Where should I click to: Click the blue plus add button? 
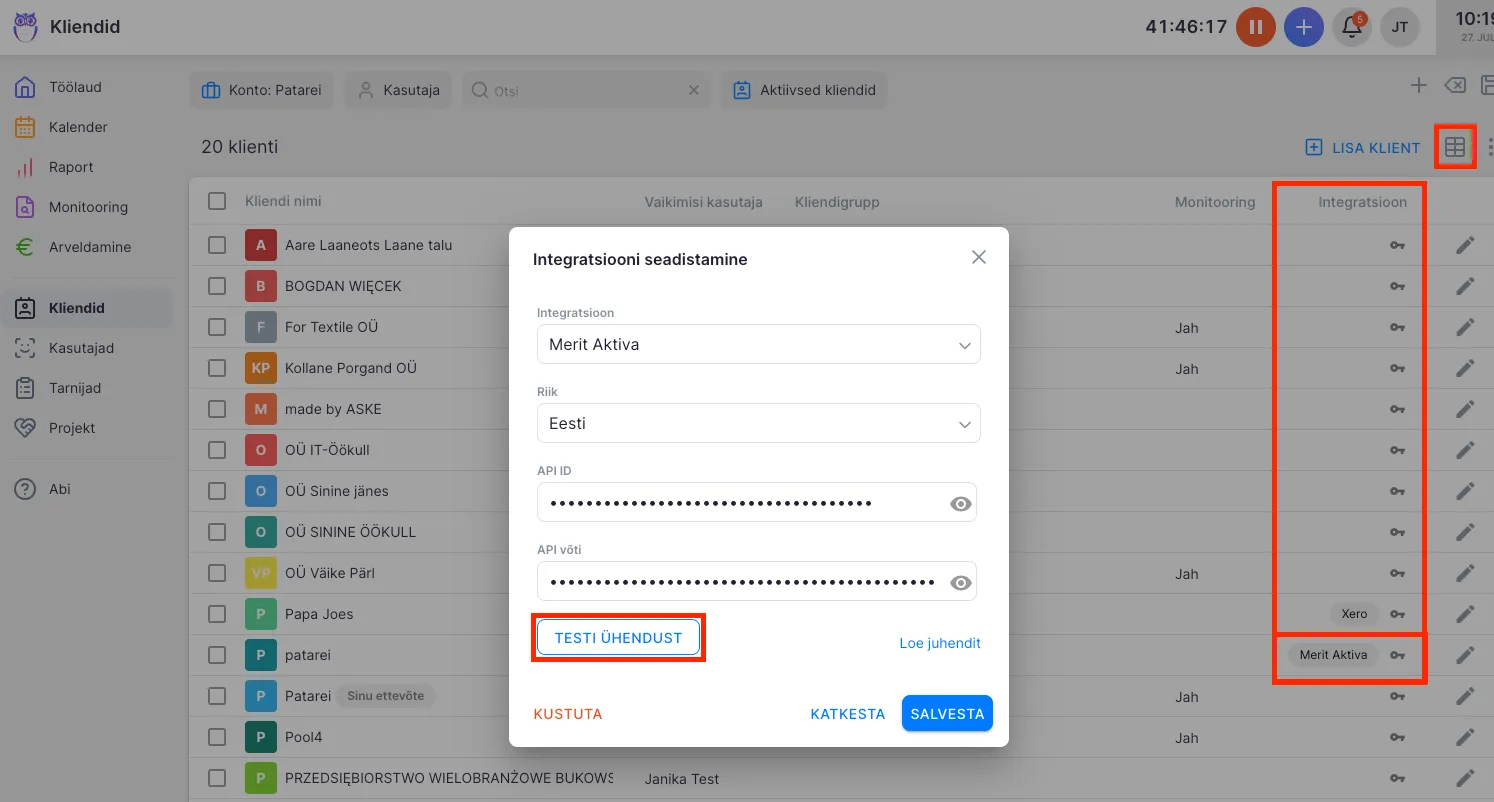[x=1303, y=27]
